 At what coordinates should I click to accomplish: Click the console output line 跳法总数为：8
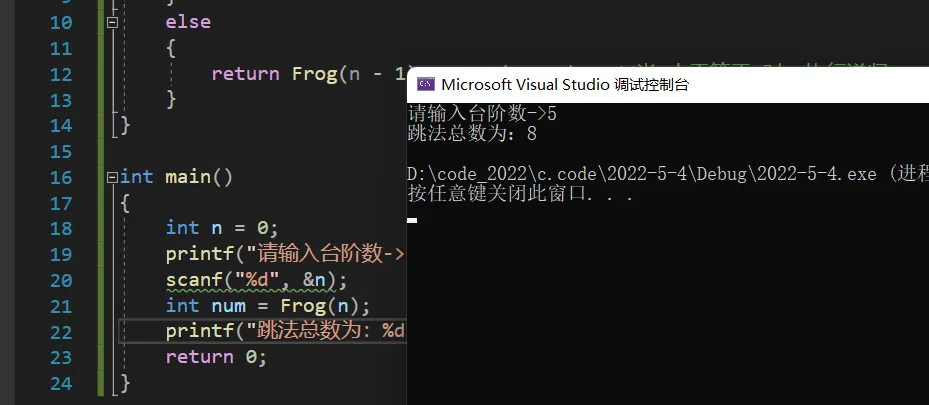pos(472,134)
